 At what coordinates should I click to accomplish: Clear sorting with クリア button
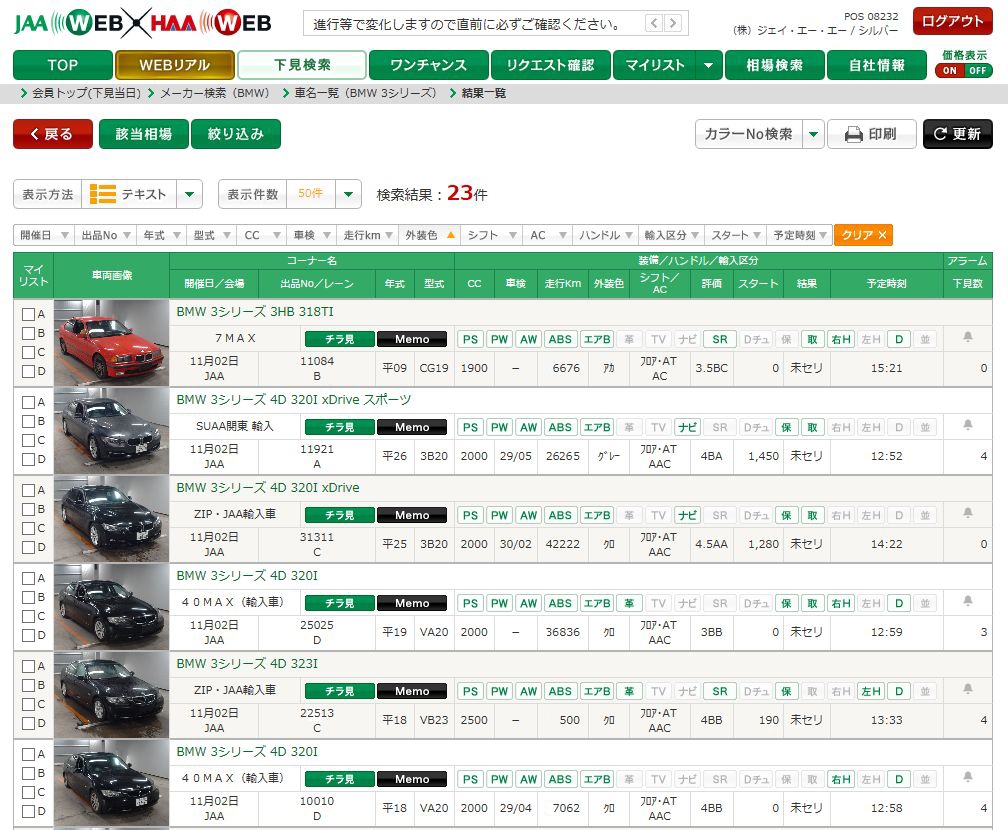(x=863, y=235)
